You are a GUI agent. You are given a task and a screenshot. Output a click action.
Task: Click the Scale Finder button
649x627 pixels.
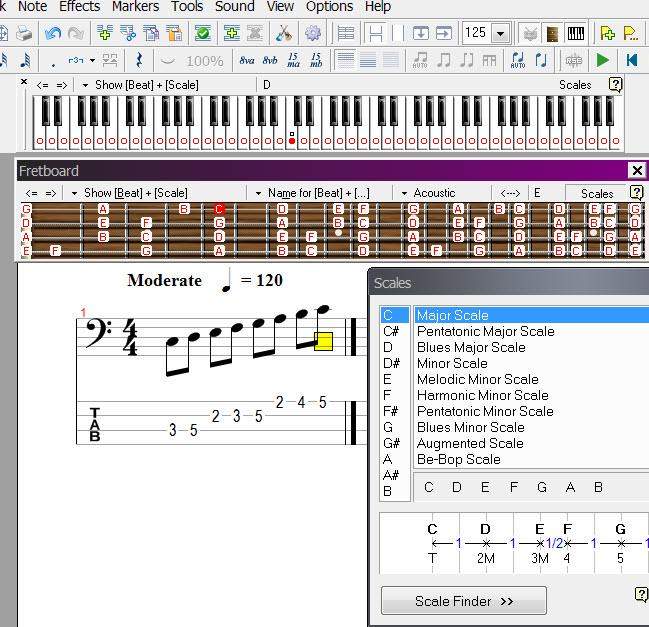click(x=463, y=601)
